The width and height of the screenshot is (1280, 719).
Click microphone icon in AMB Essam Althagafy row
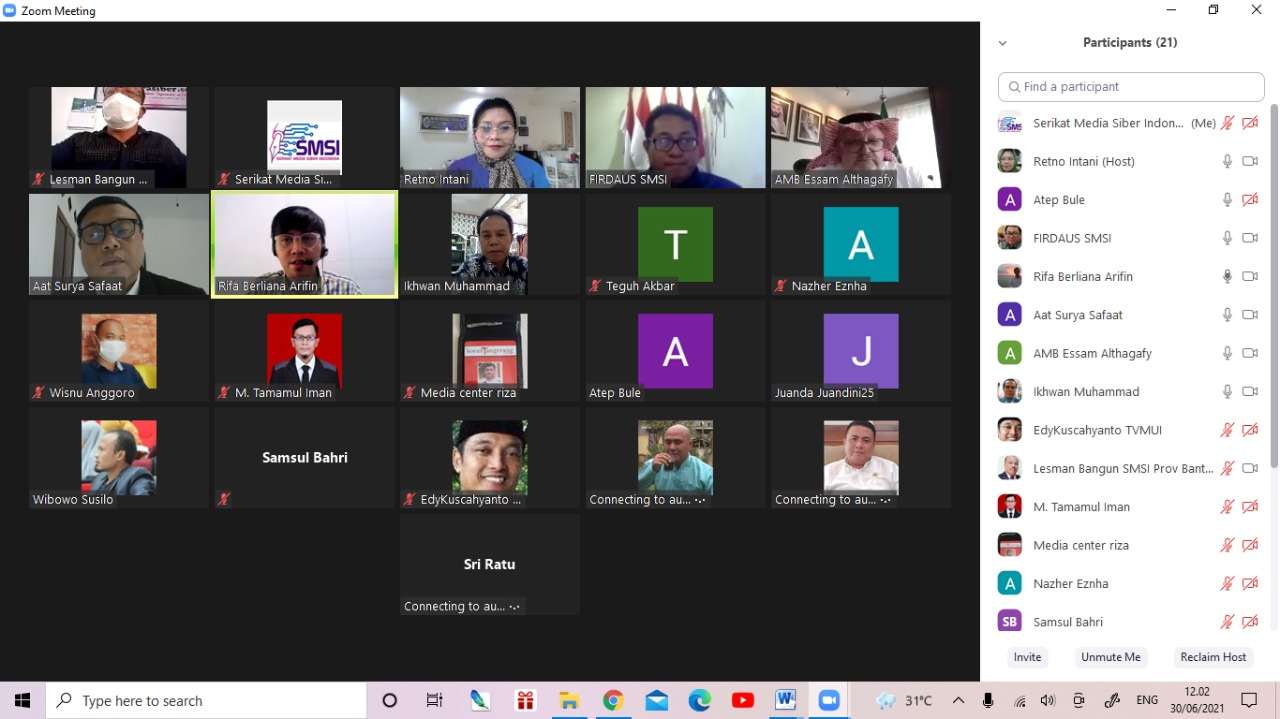(x=1227, y=353)
